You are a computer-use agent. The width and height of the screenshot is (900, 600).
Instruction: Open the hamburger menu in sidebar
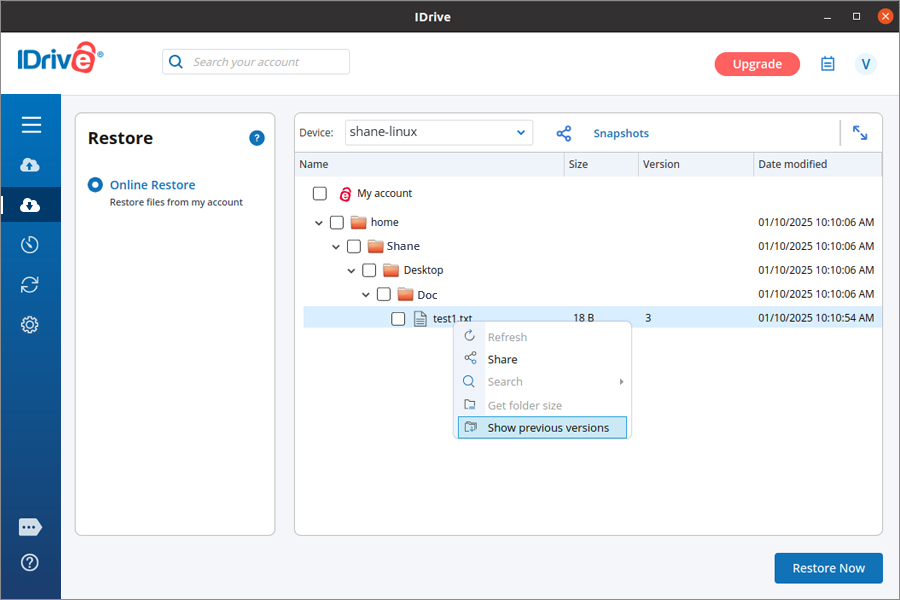click(x=31, y=125)
